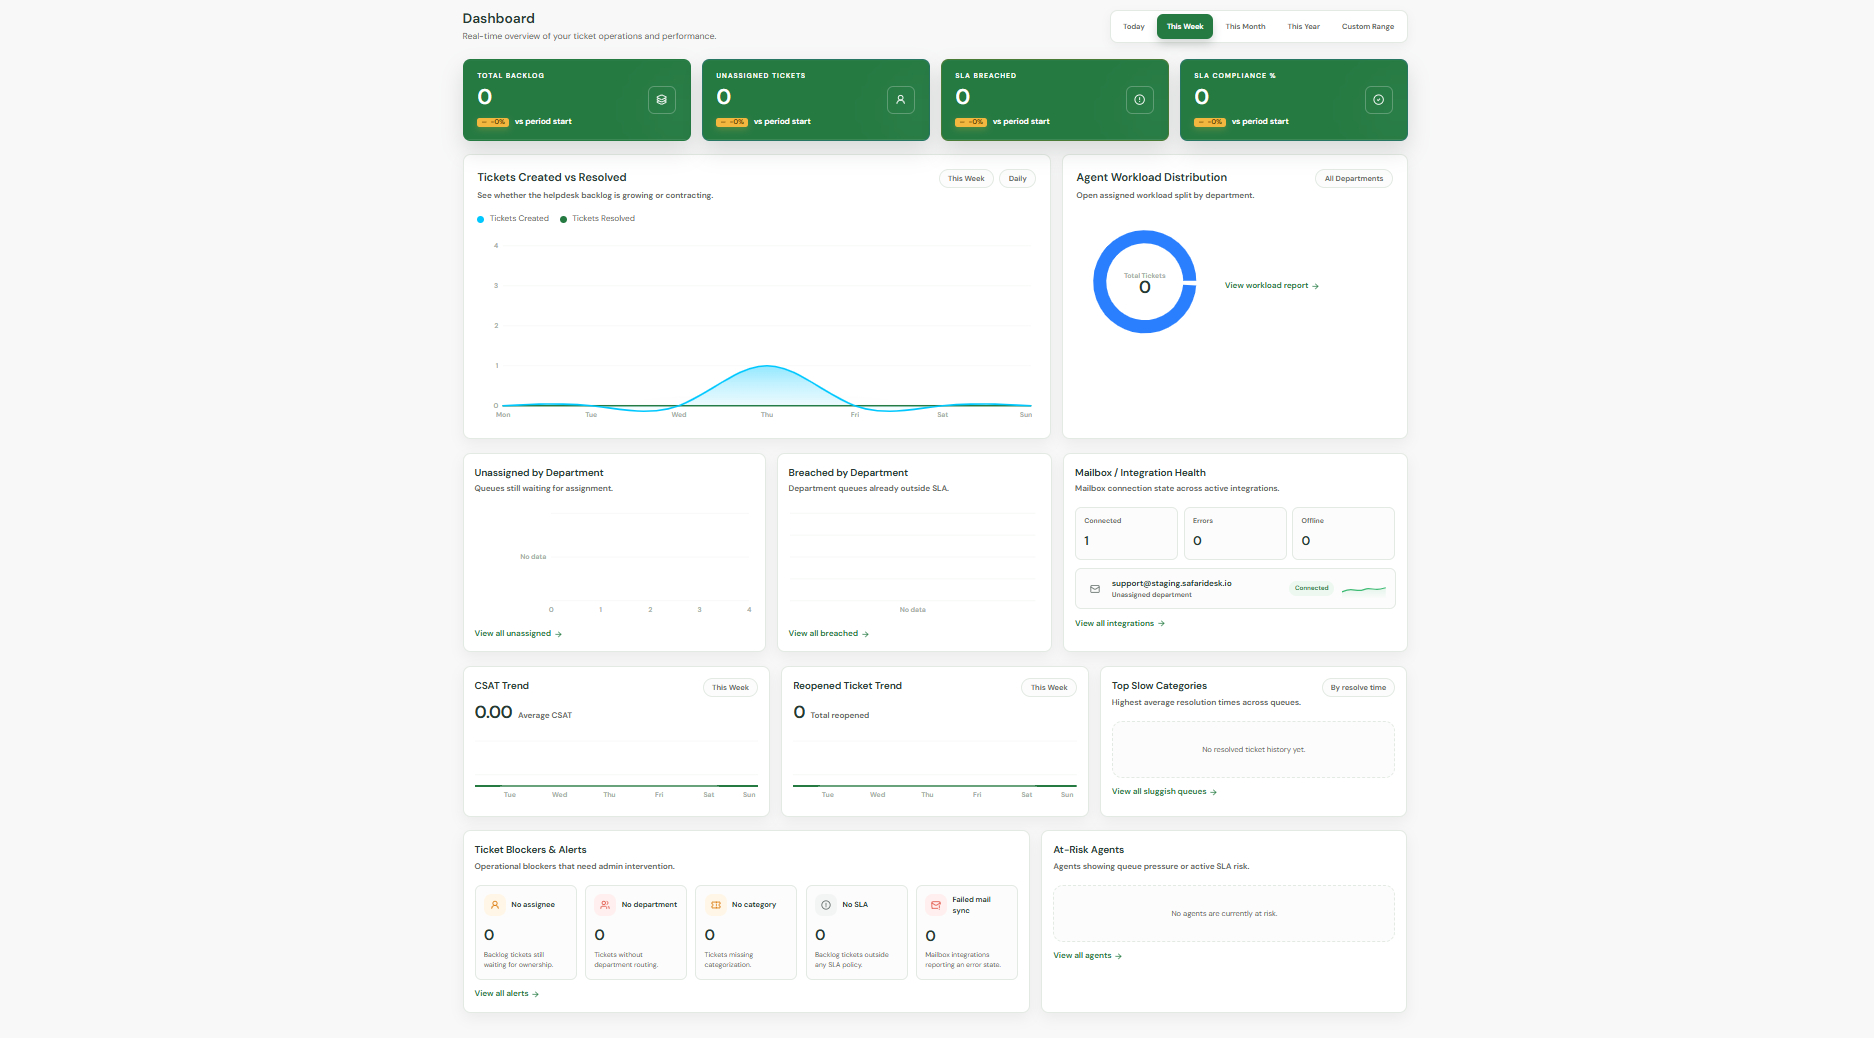This screenshot has width=1874, height=1038.
Task: Click the Connected mailbox count card
Action: (x=1126, y=533)
